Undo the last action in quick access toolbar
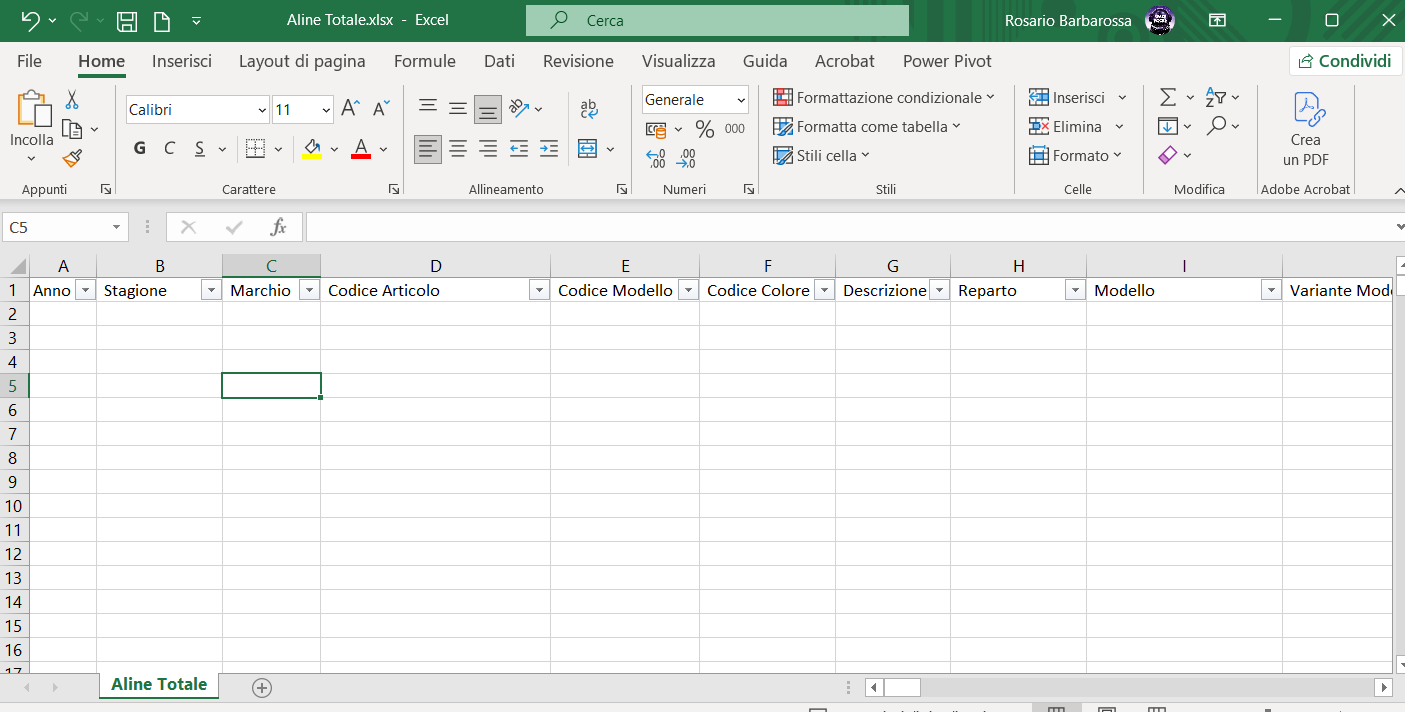 click(30, 20)
